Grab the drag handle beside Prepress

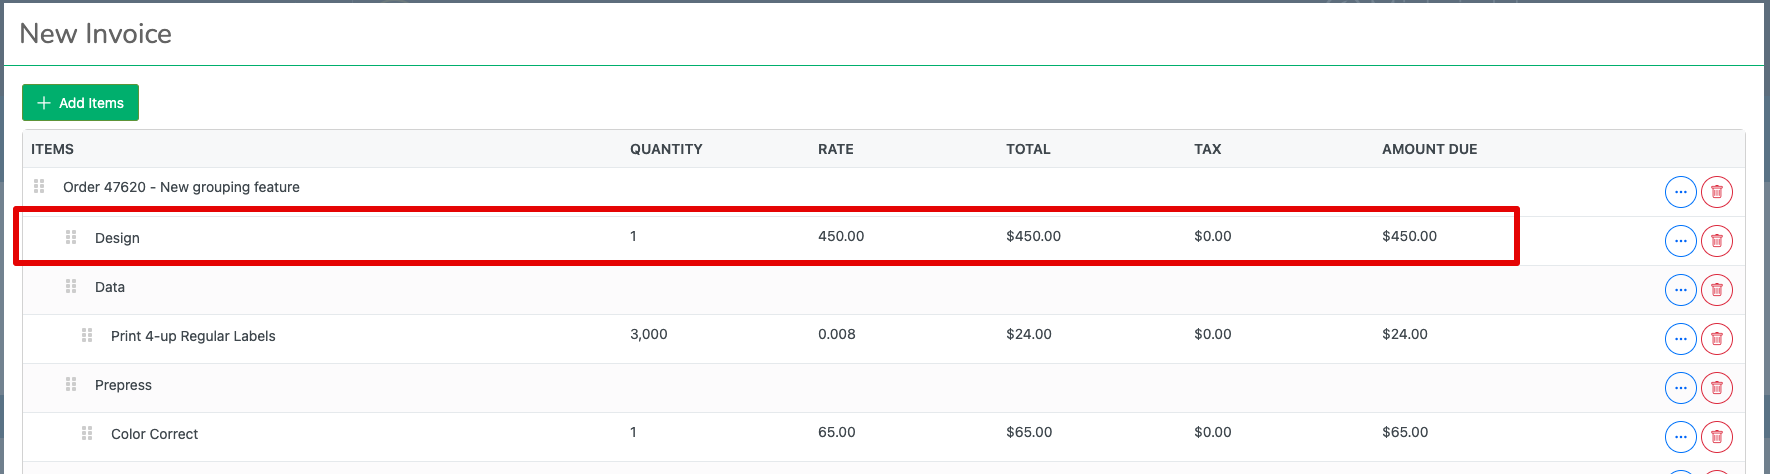tap(71, 384)
